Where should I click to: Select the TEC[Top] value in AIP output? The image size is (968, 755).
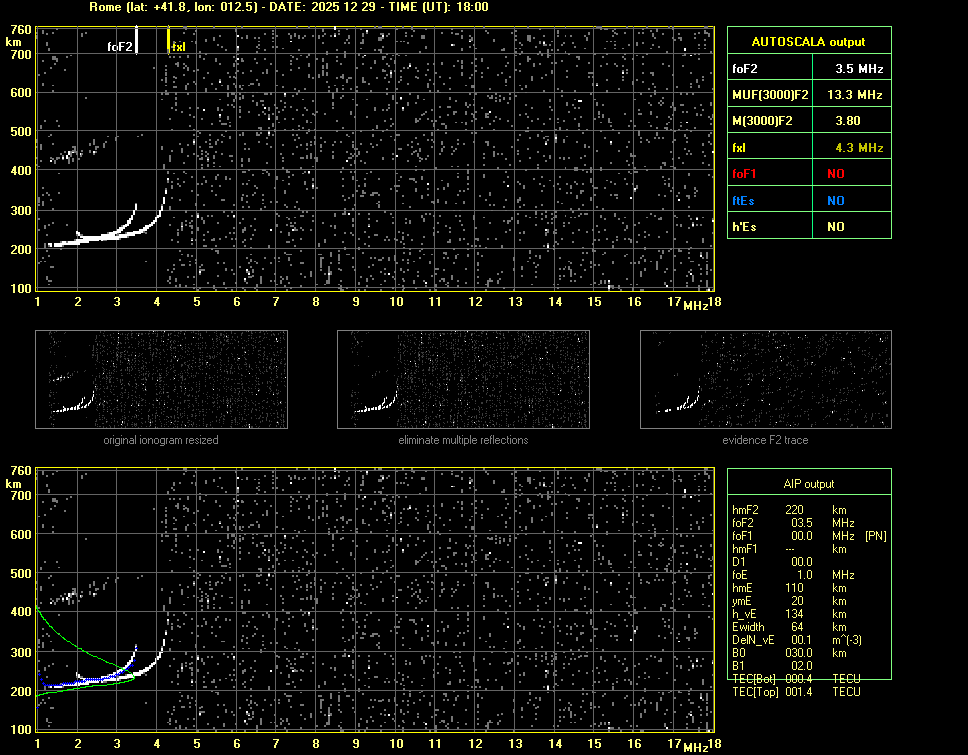click(x=800, y=692)
